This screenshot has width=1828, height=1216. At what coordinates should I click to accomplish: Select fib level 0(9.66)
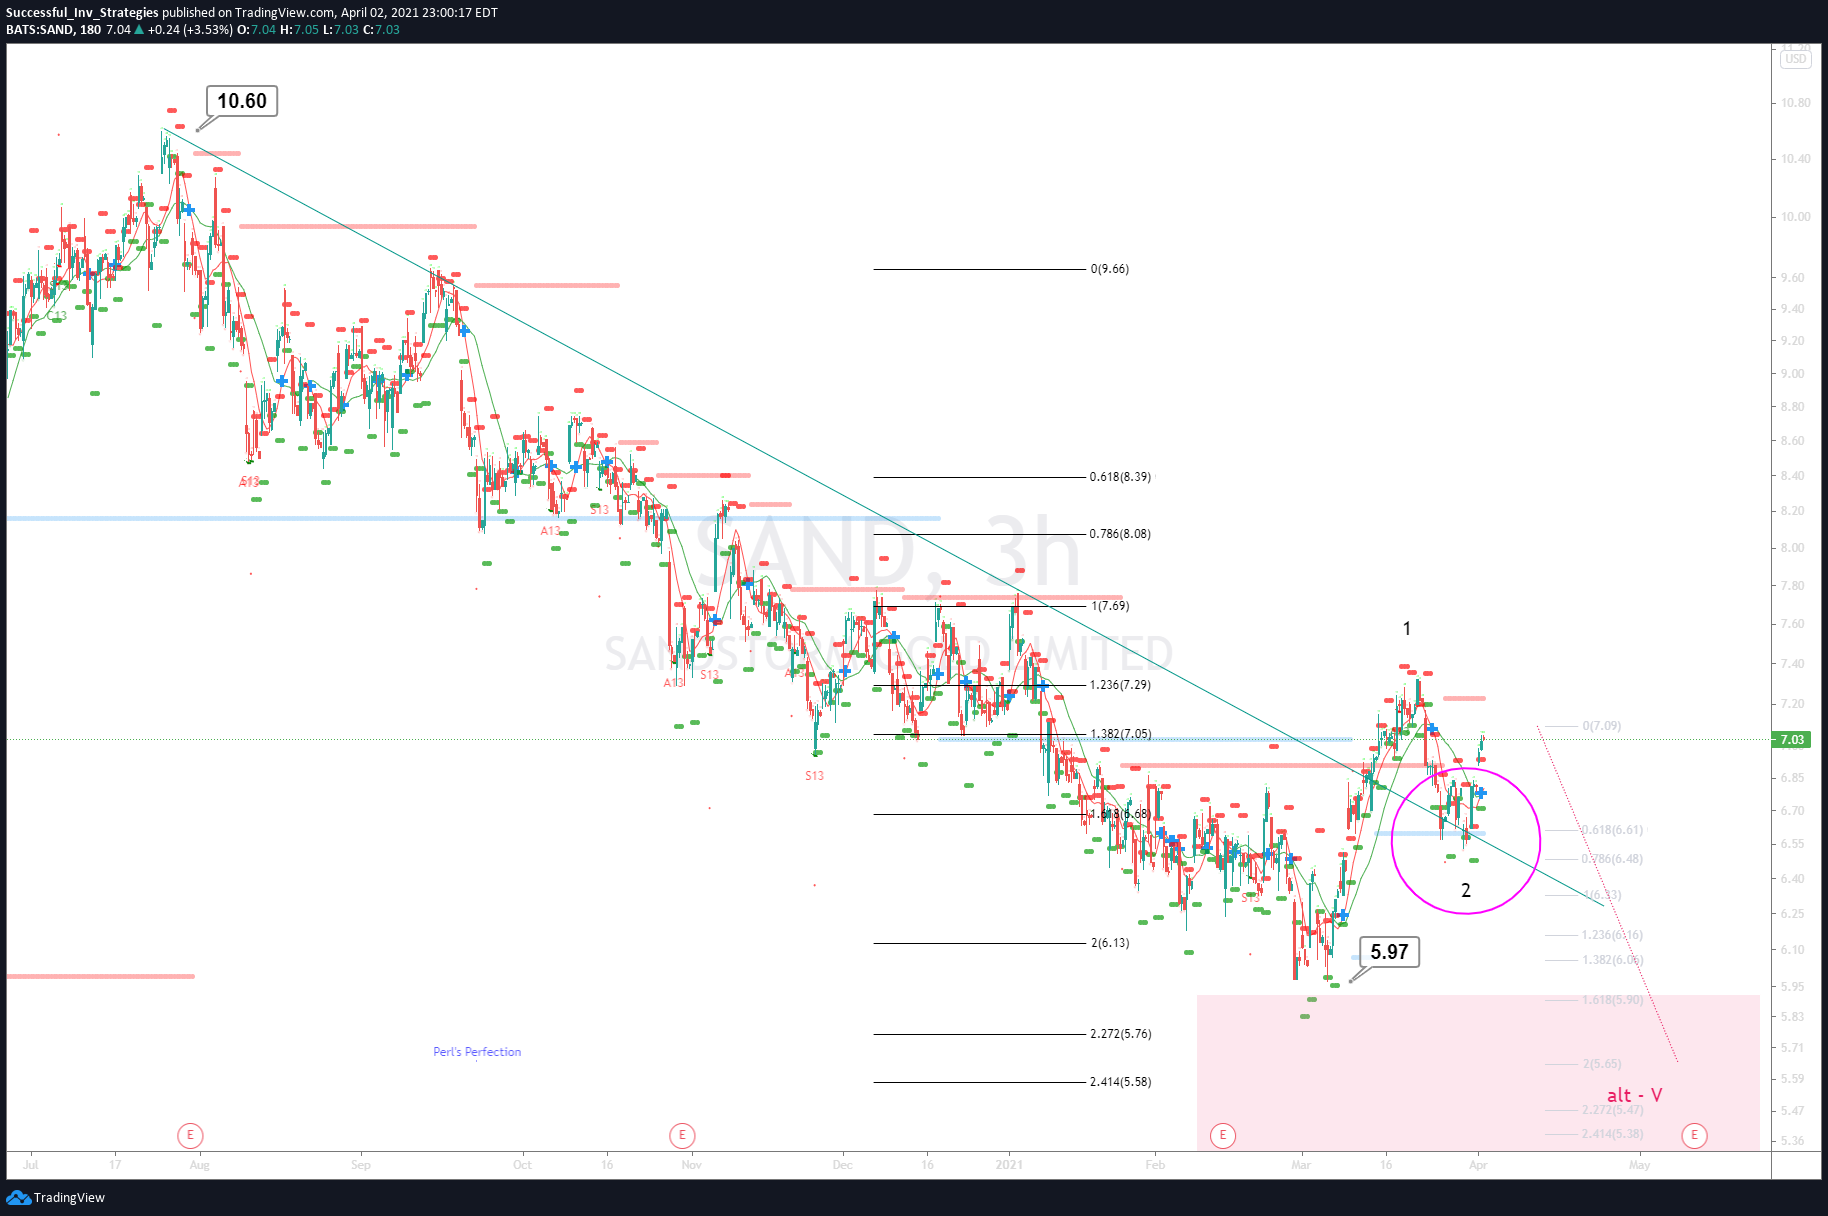tap(1110, 269)
